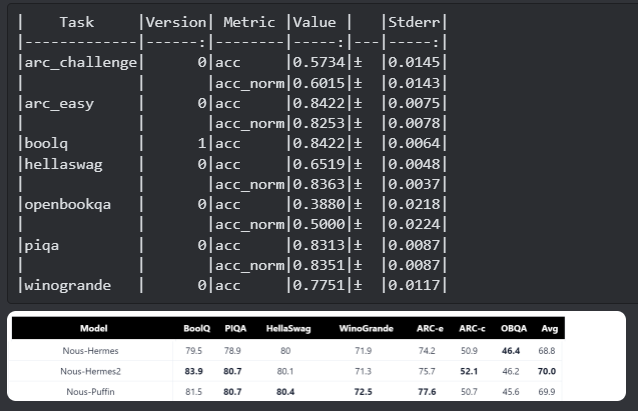Click Nous-Hermes PIQA score 78.9
Image resolution: width=638 pixels, height=411 pixels.
[x=232, y=351]
